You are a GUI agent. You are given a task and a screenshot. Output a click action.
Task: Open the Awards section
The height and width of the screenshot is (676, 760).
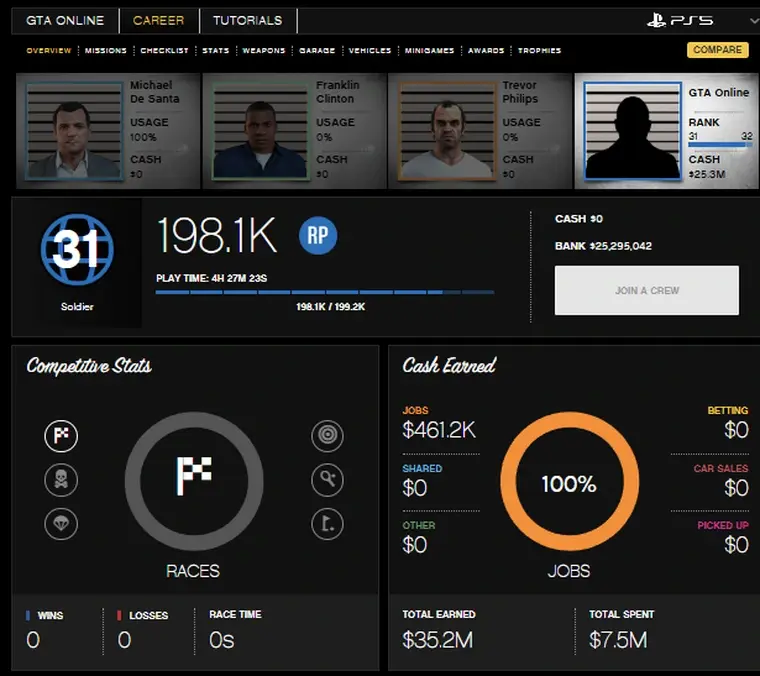tap(486, 50)
